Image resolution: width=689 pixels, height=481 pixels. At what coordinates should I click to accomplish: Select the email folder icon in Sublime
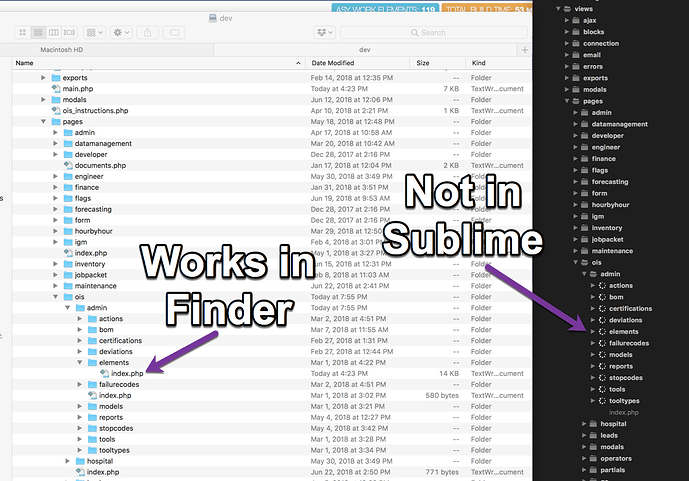[576, 55]
